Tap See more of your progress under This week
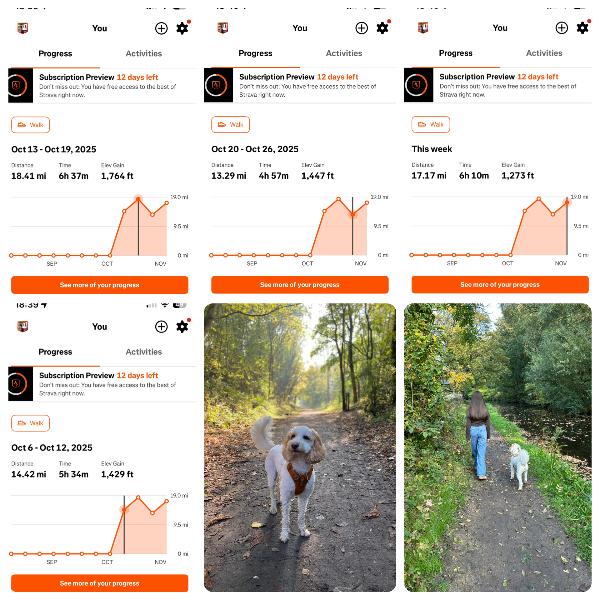This screenshot has height=600, width=600. pyautogui.click(x=500, y=285)
